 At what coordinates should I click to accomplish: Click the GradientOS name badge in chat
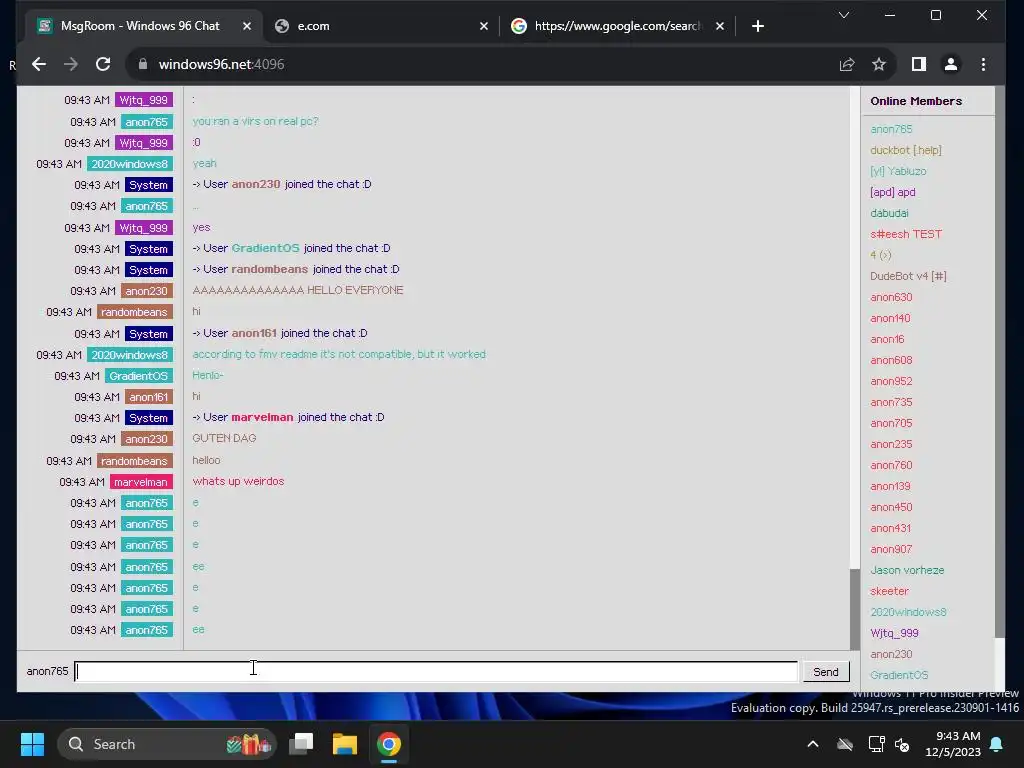click(x=138, y=376)
